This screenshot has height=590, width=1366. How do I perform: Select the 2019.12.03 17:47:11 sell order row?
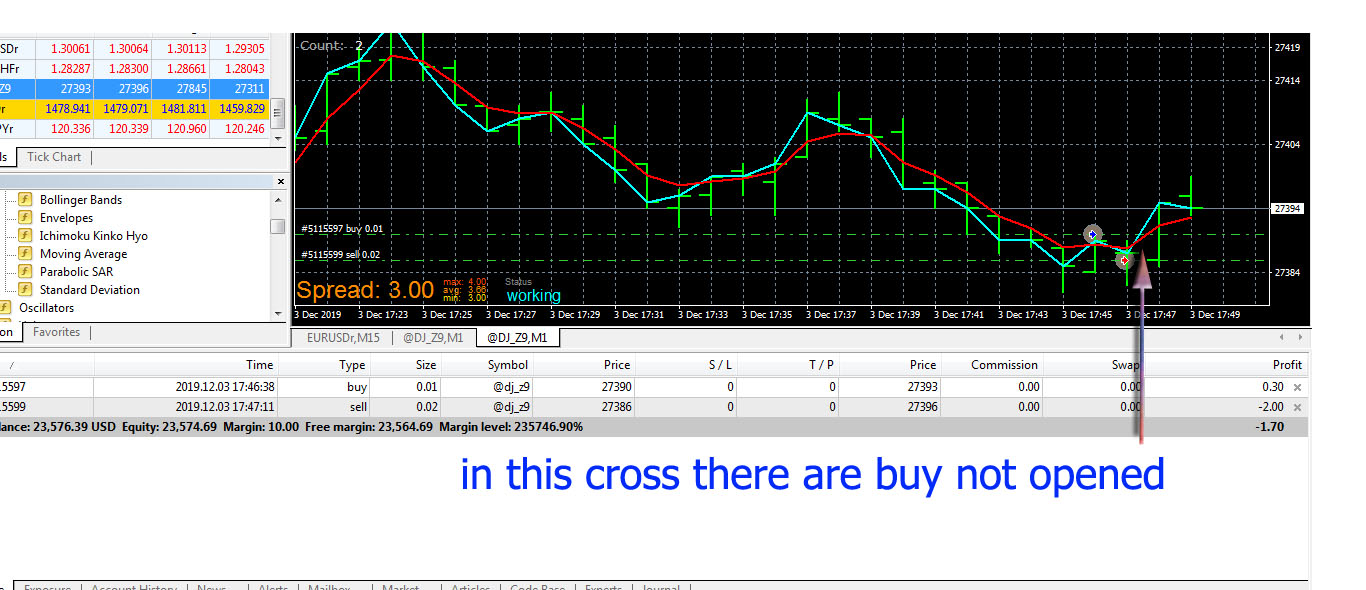pos(654,407)
